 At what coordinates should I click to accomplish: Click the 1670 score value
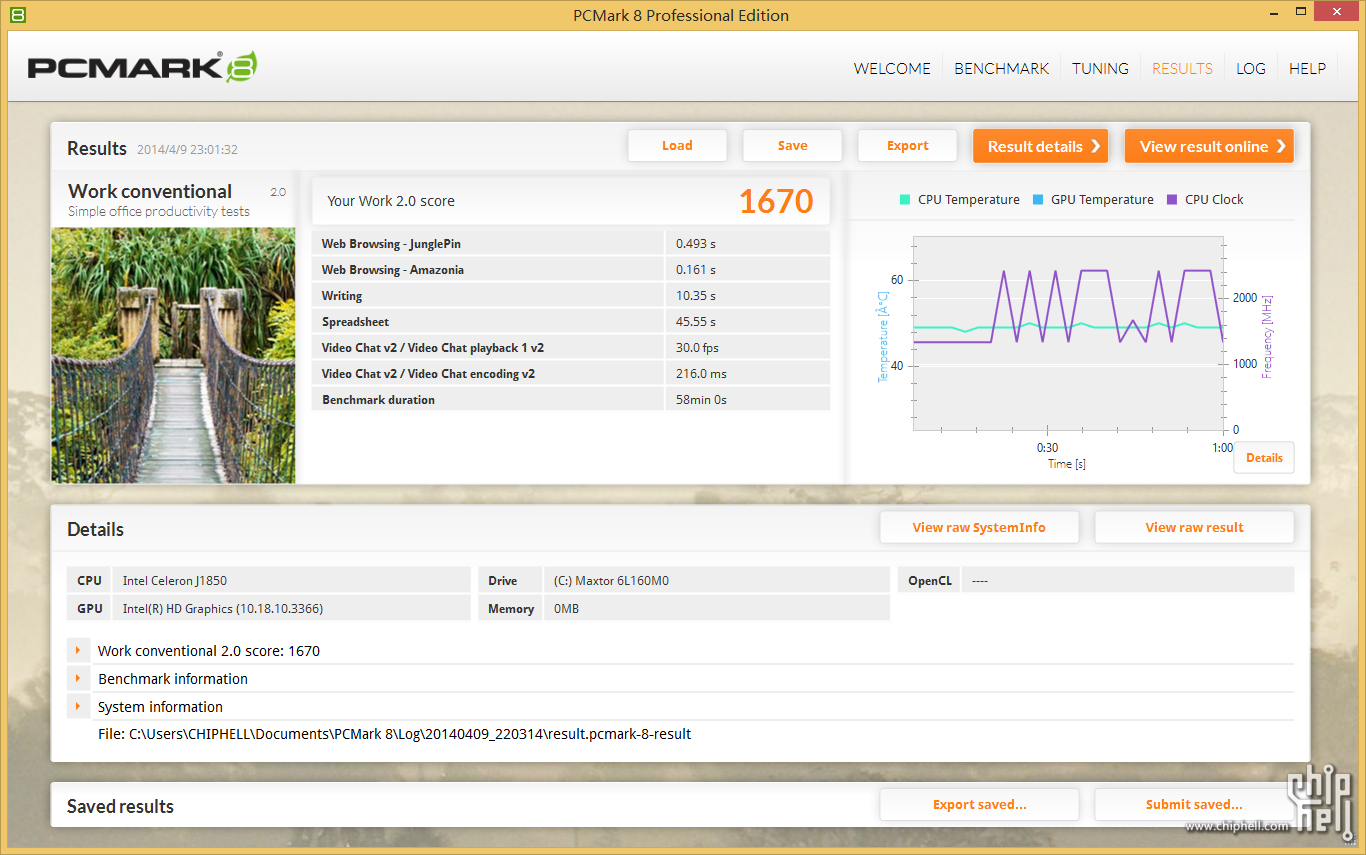click(x=776, y=201)
